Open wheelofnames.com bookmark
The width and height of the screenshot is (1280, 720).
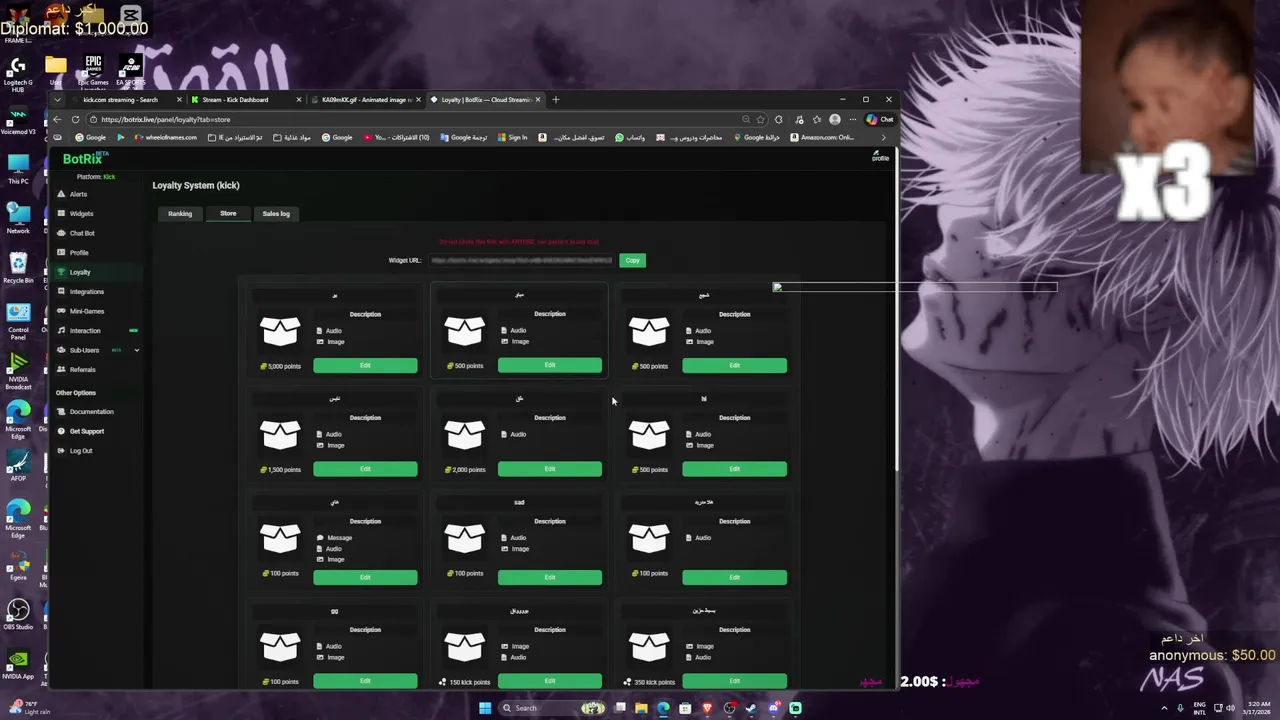click(165, 137)
